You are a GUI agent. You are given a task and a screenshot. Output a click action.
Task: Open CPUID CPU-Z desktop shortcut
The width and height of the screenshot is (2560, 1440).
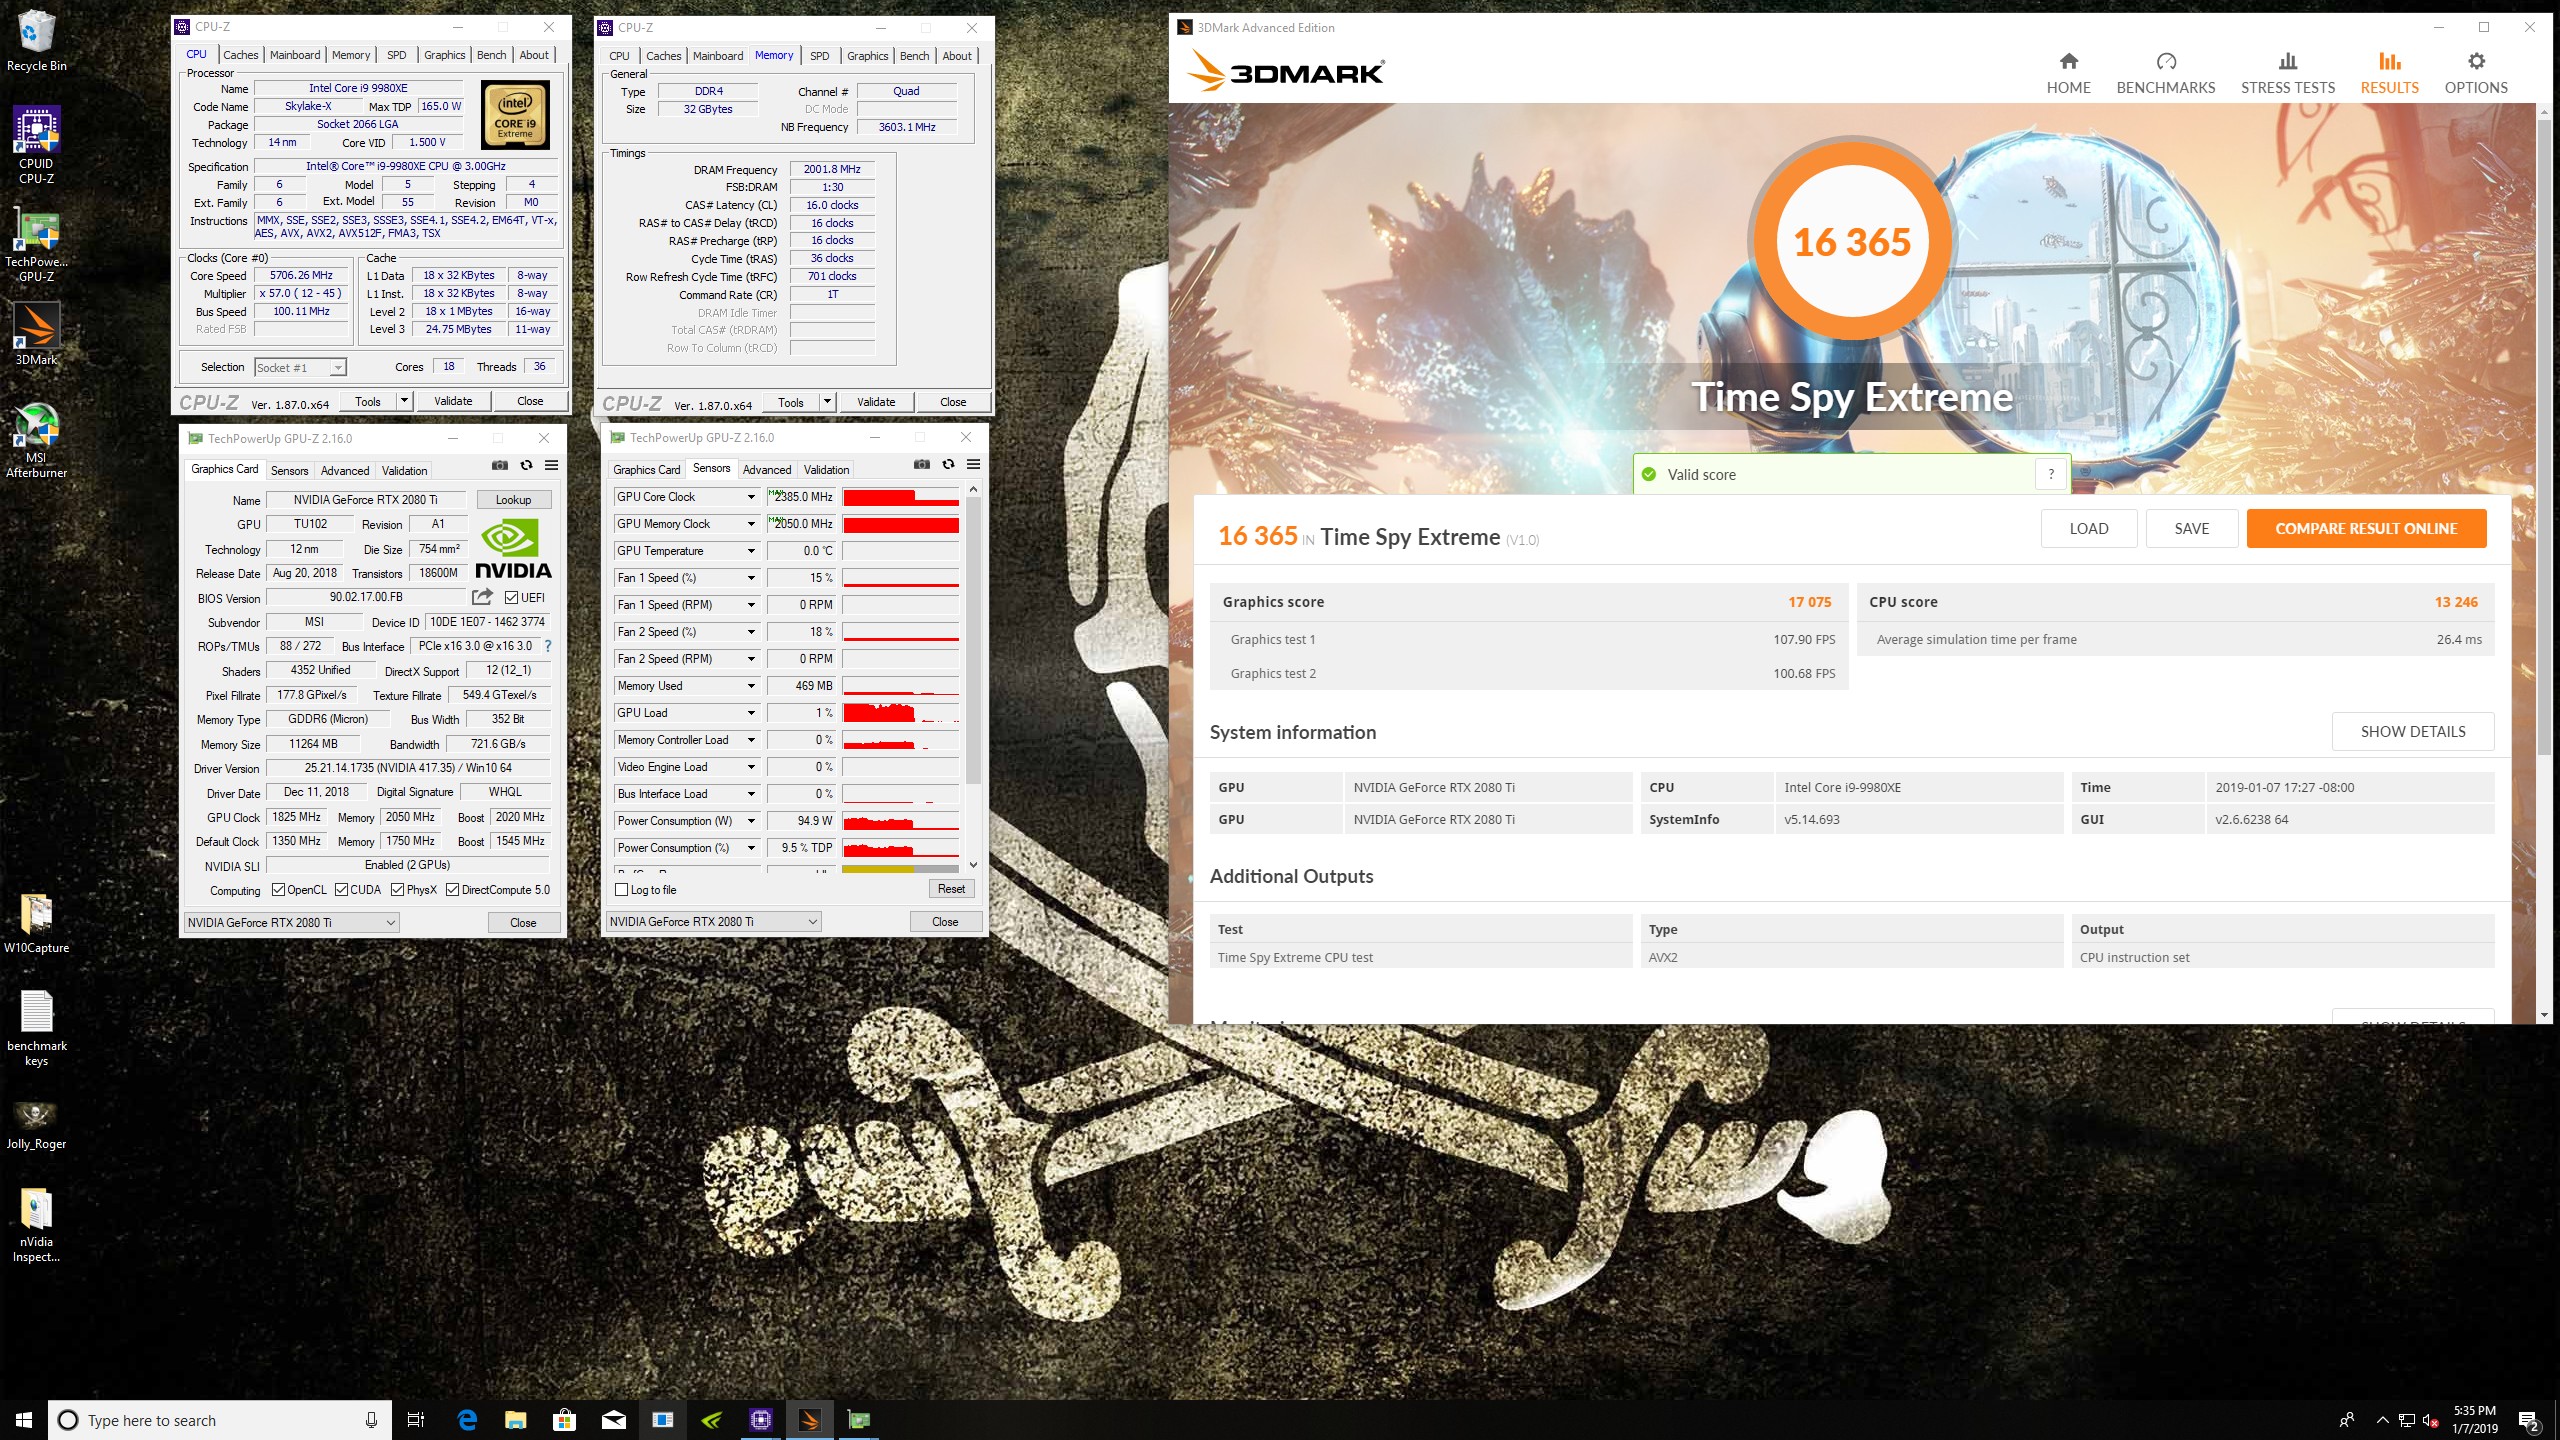click(36, 146)
